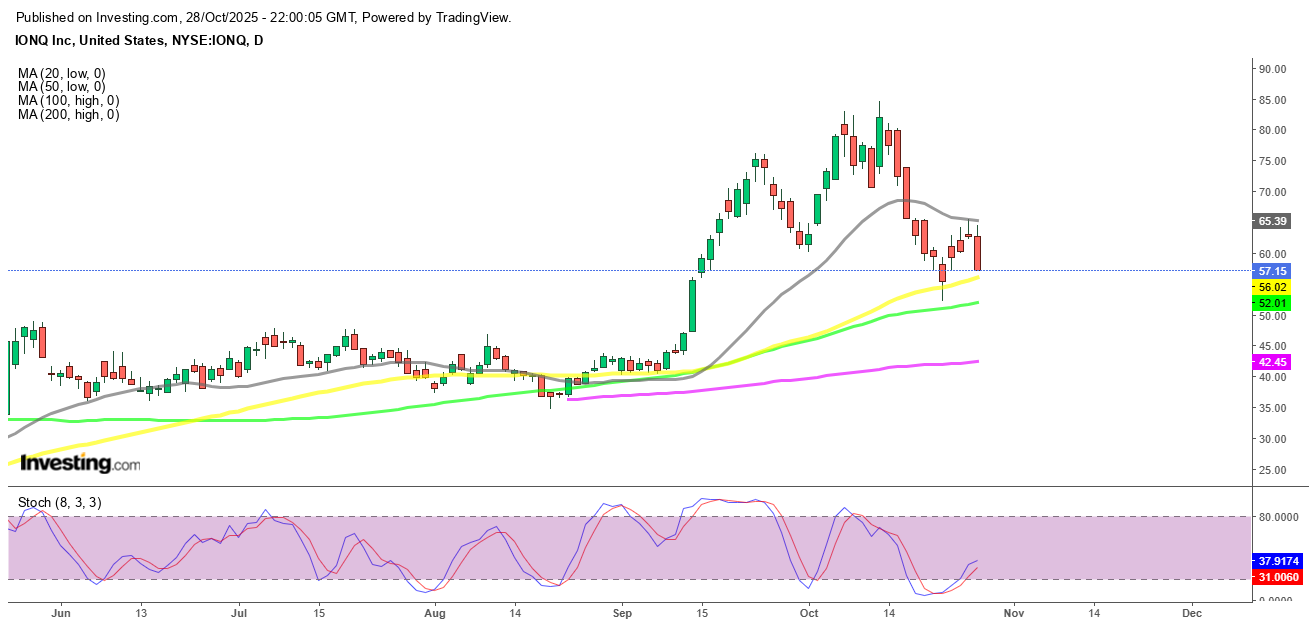Select the MA (20, low, 0) legend entry
Screen dimensions: 1316x626
(x=61, y=73)
